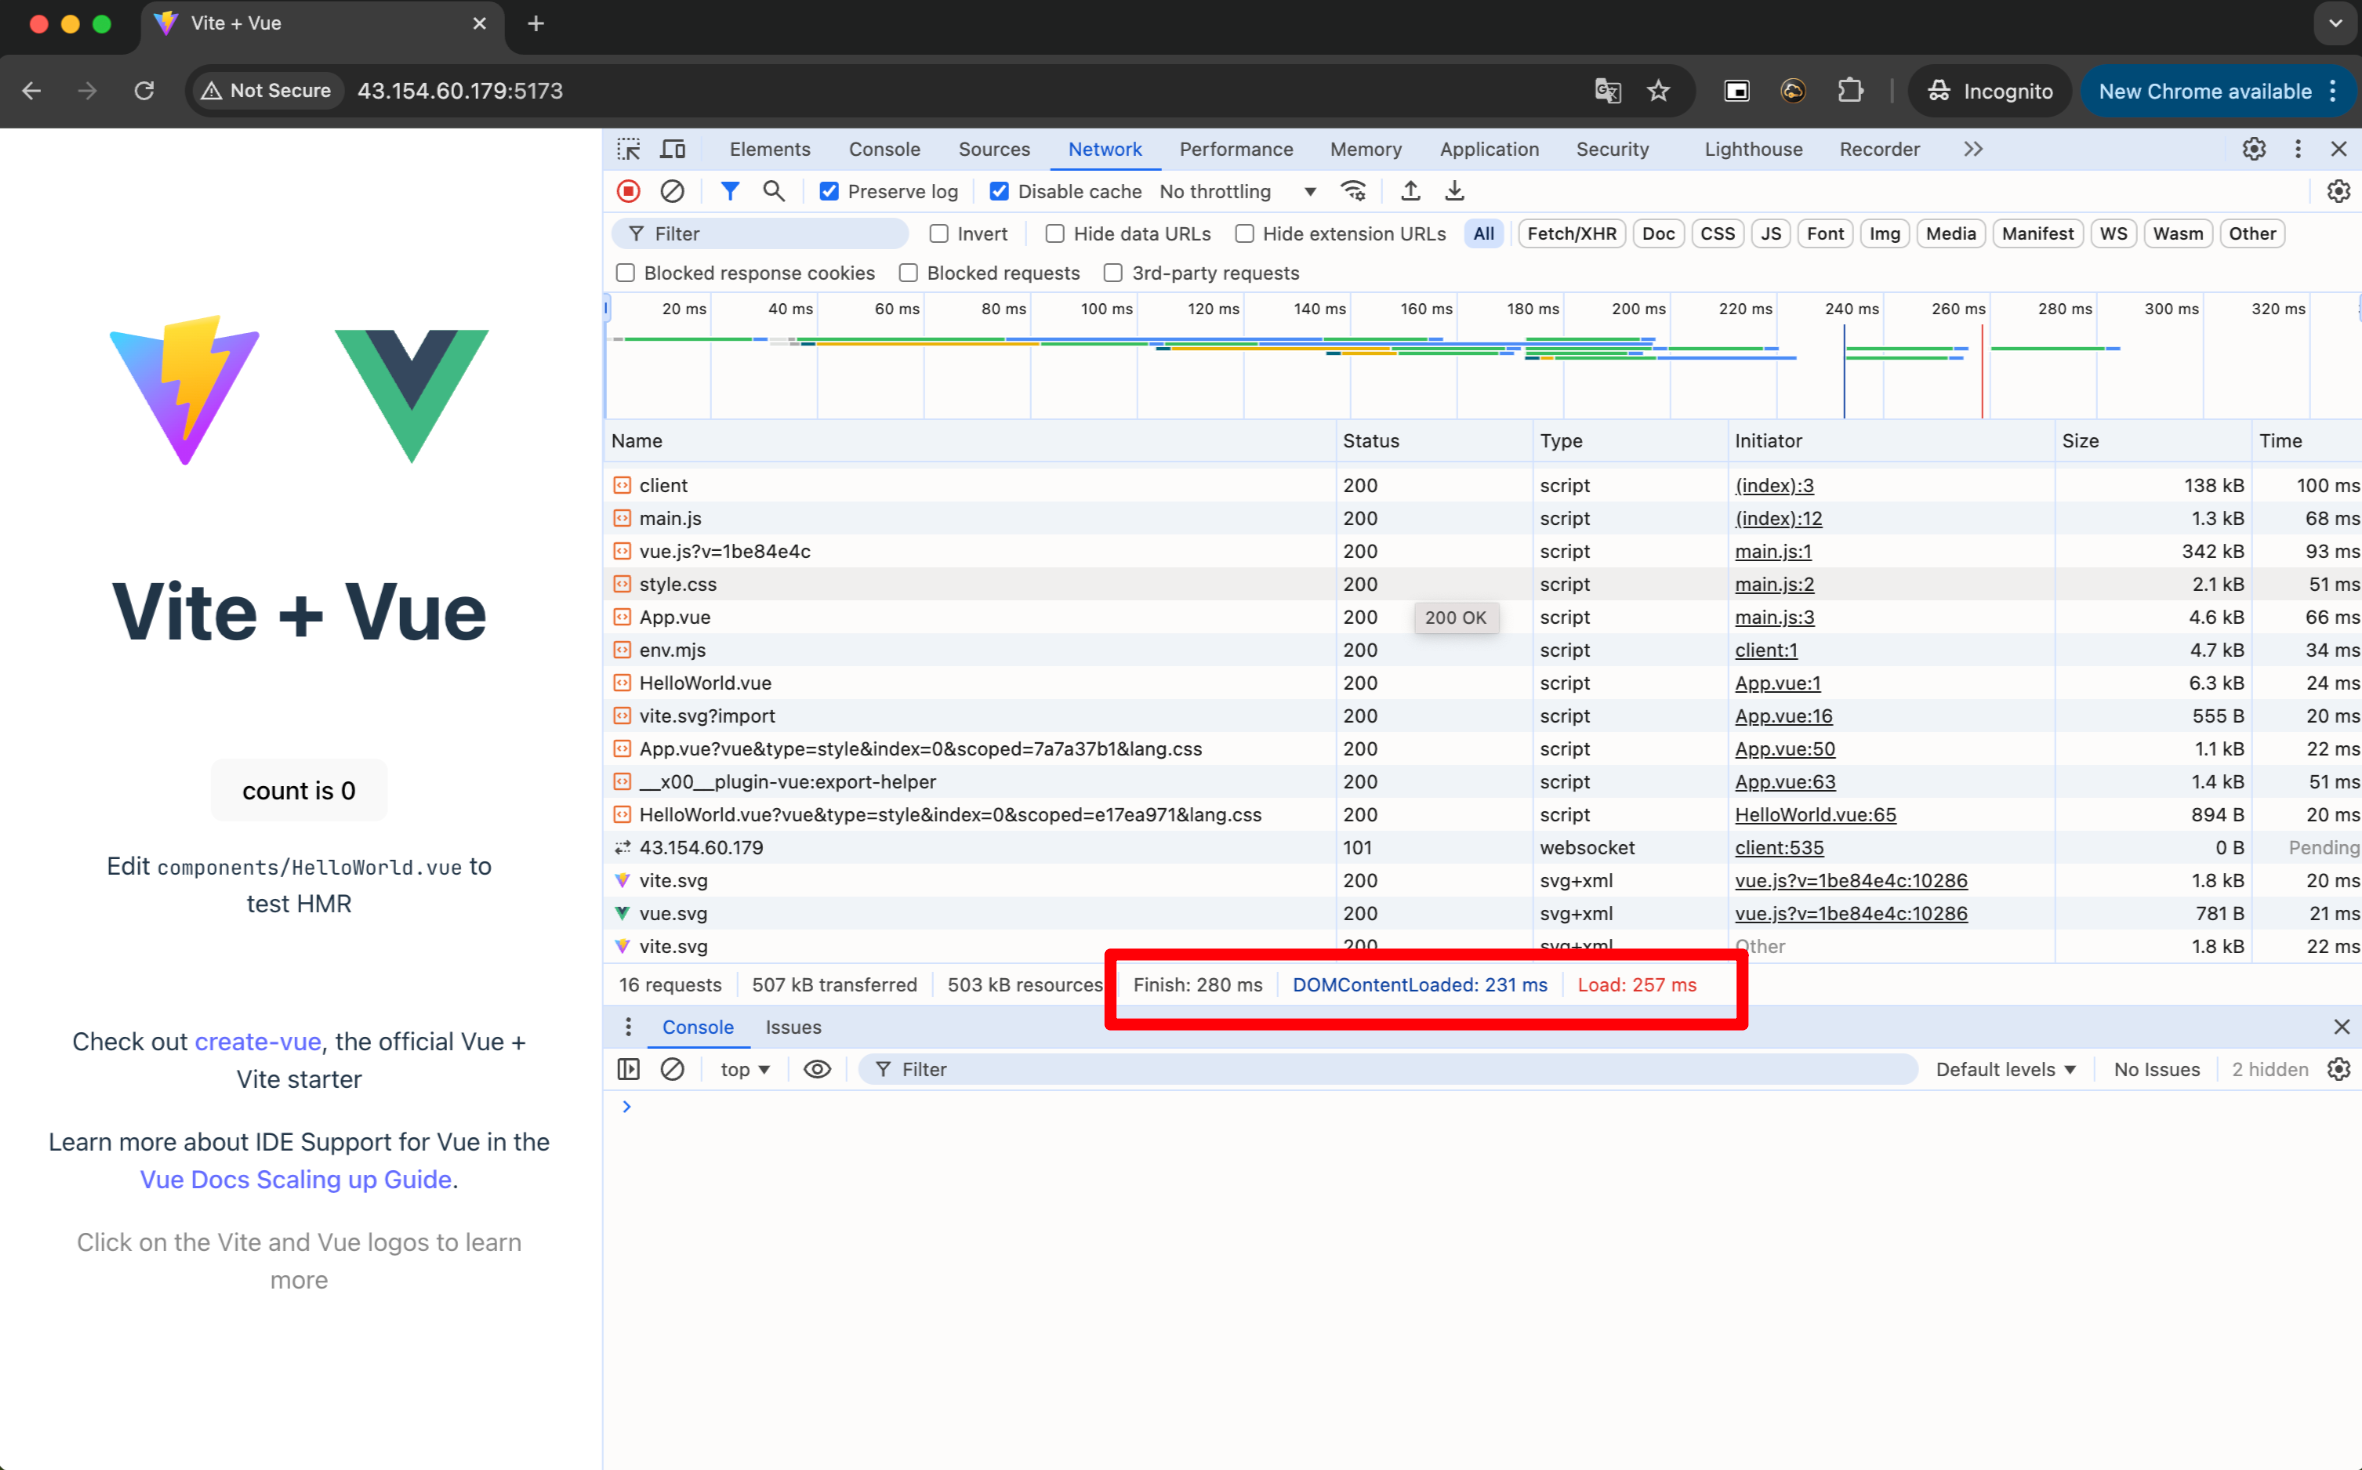The height and width of the screenshot is (1470, 2362).
Task: Create live expression eye icon
Action: coord(817,1069)
